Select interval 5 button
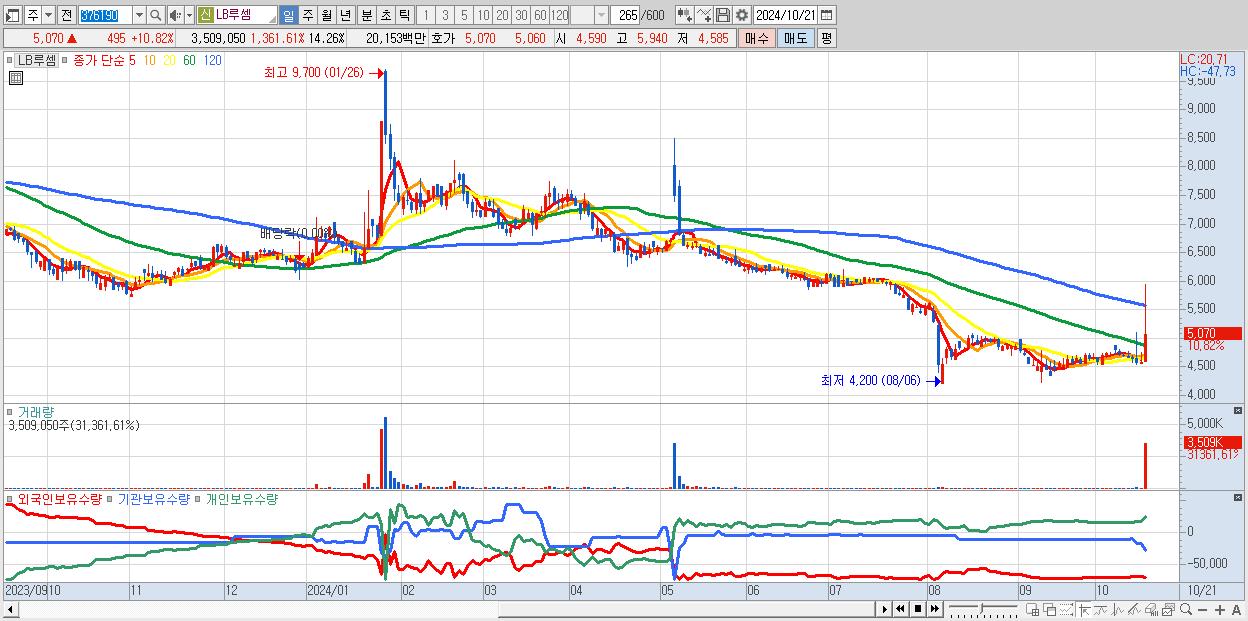 point(464,15)
